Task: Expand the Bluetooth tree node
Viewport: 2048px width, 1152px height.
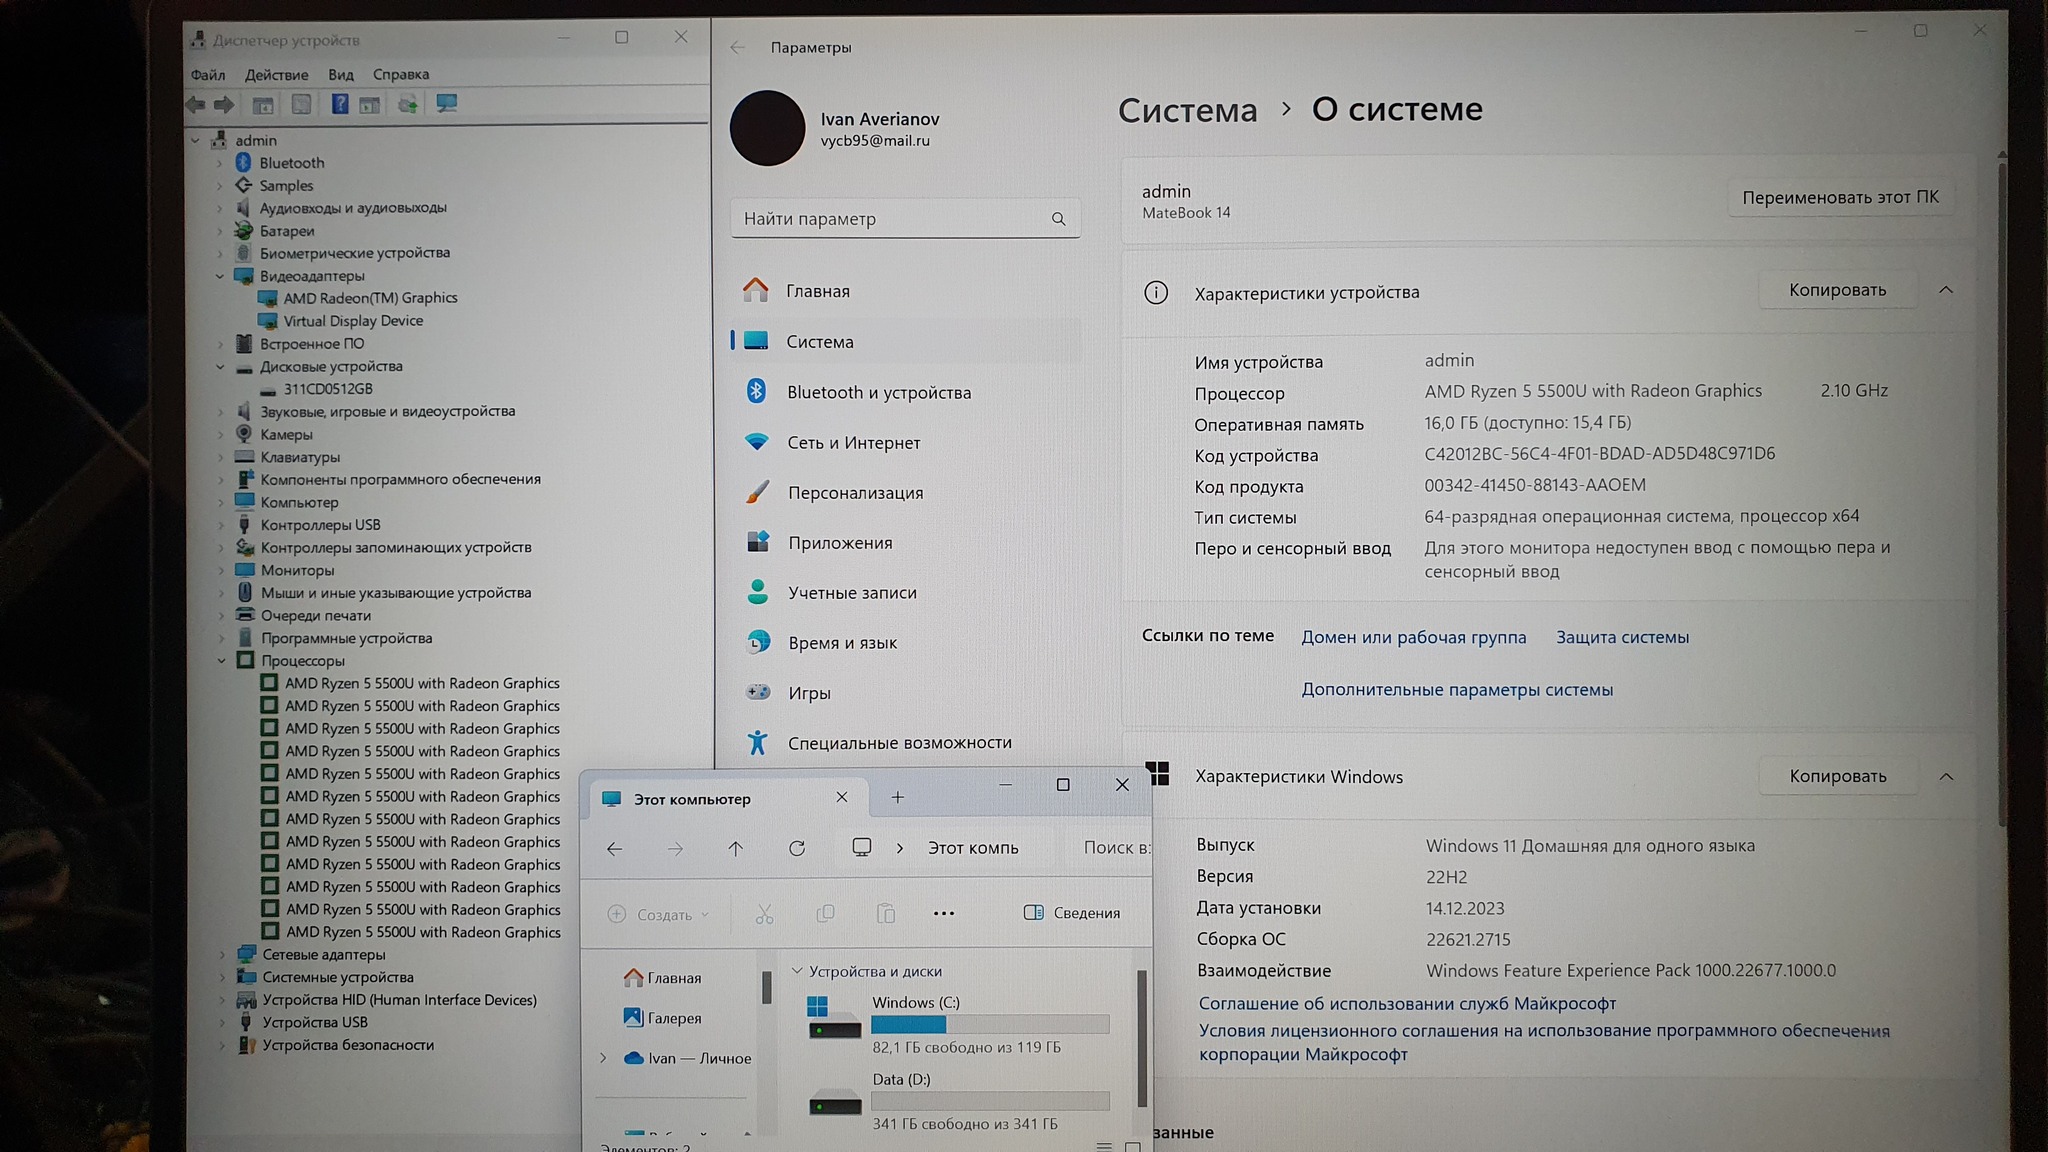Action: [x=220, y=163]
